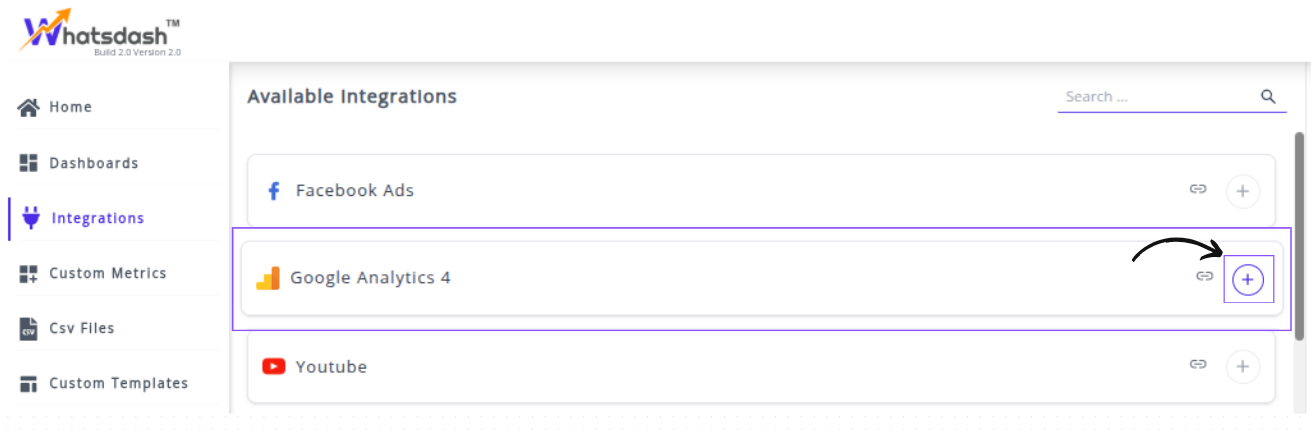The width and height of the screenshot is (1311, 430).
Task: Click the link icon for Youtube
Action: [1198, 365]
